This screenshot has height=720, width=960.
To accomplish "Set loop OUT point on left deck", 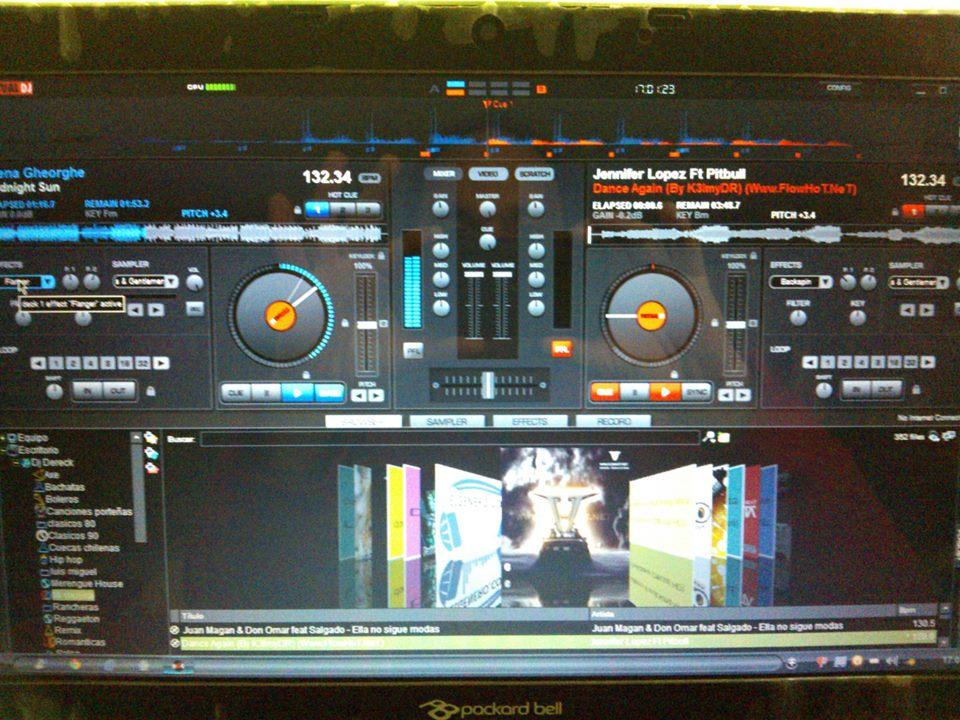I will [x=119, y=391].
